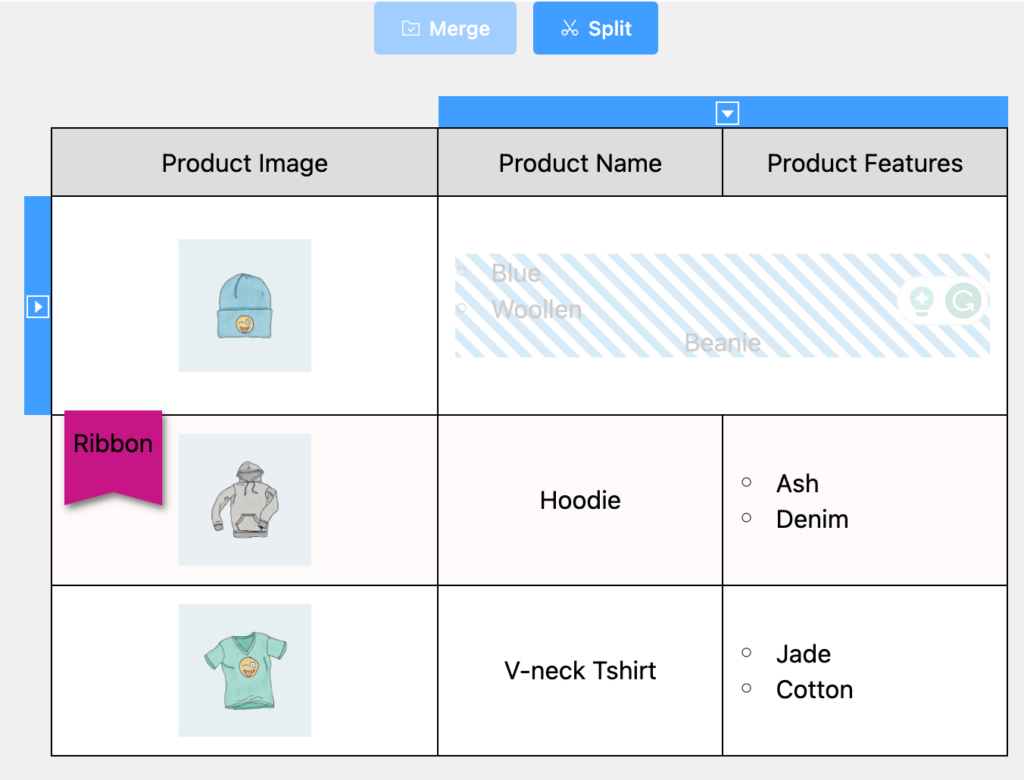Click the Merge button
This screenshot has height=780, width=1024.
click(445, 28)
